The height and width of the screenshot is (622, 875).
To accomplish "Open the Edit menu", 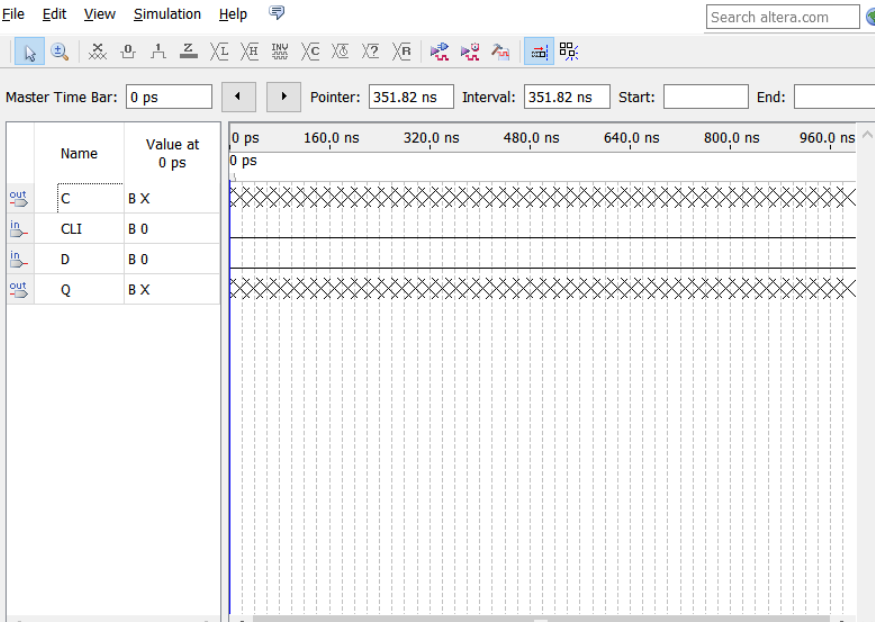I will 54,14.
